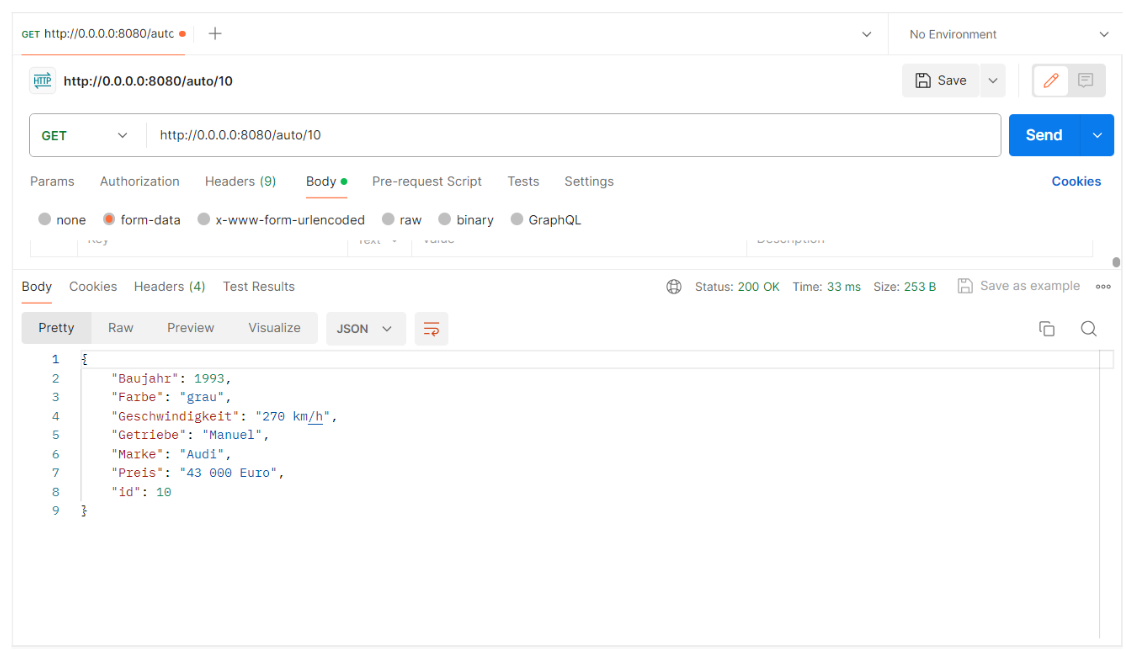Select the Visualize view mode
The height and width of the screenshot is (651, 1126).
pos(274,328)
